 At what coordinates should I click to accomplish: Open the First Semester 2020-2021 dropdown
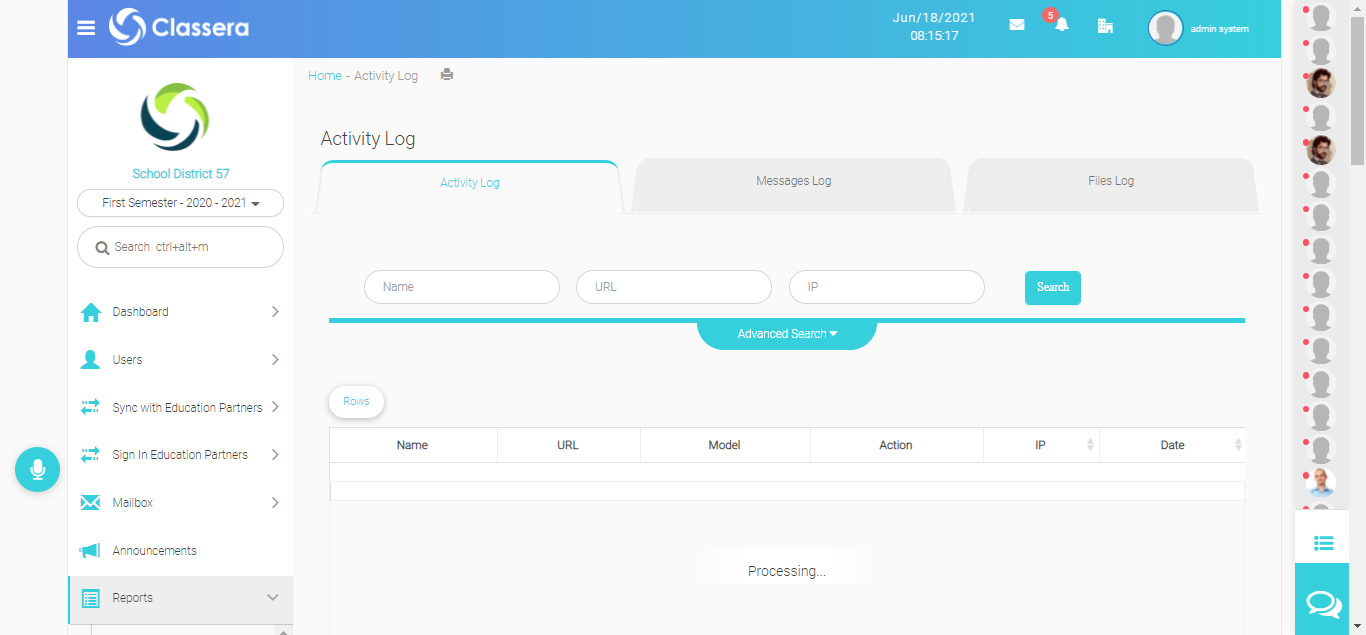180,203
